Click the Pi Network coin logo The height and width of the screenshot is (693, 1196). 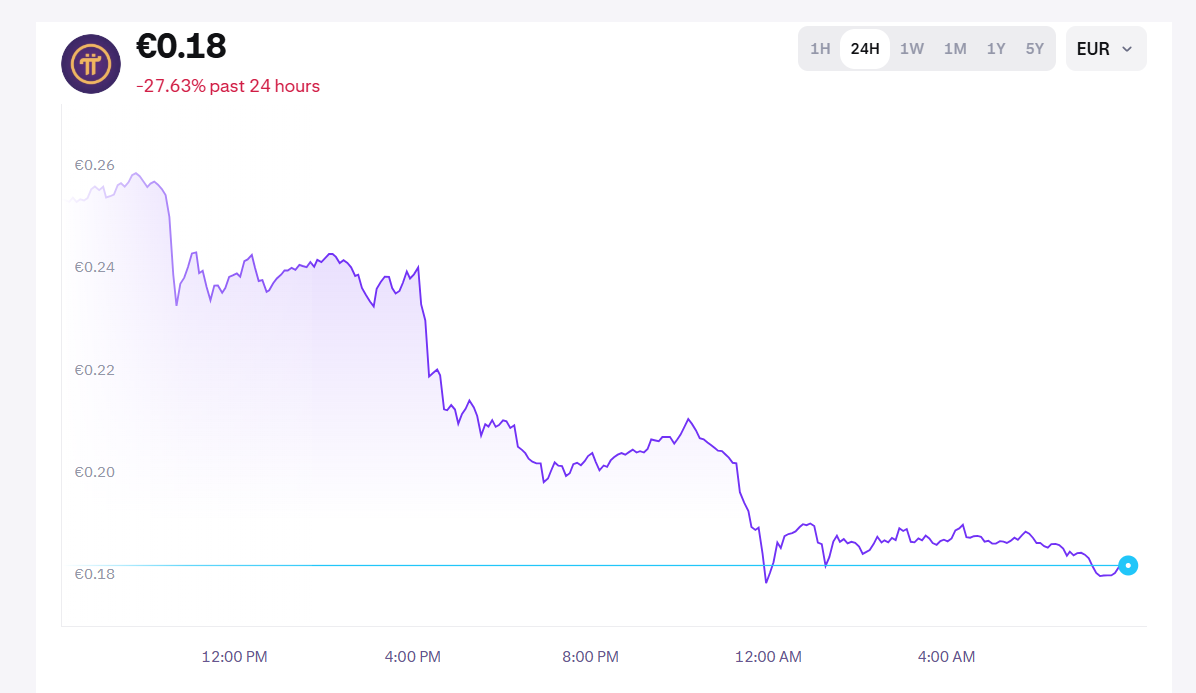91,64
